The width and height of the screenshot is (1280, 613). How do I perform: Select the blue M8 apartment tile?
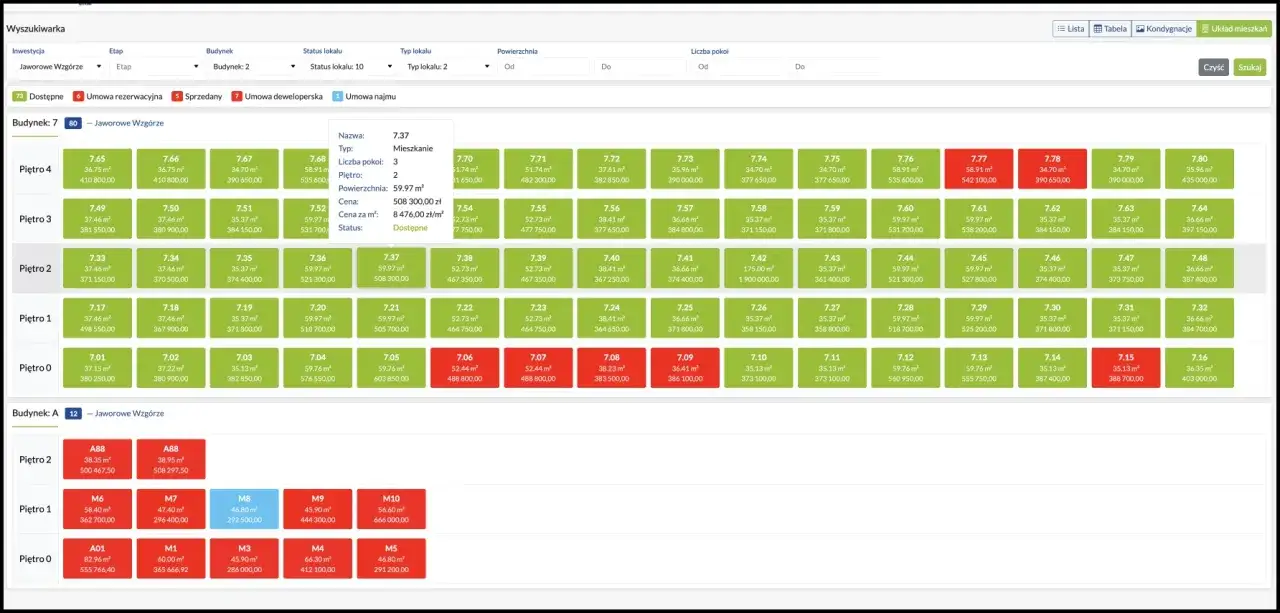pyautogui.click(x=244, y=509)
